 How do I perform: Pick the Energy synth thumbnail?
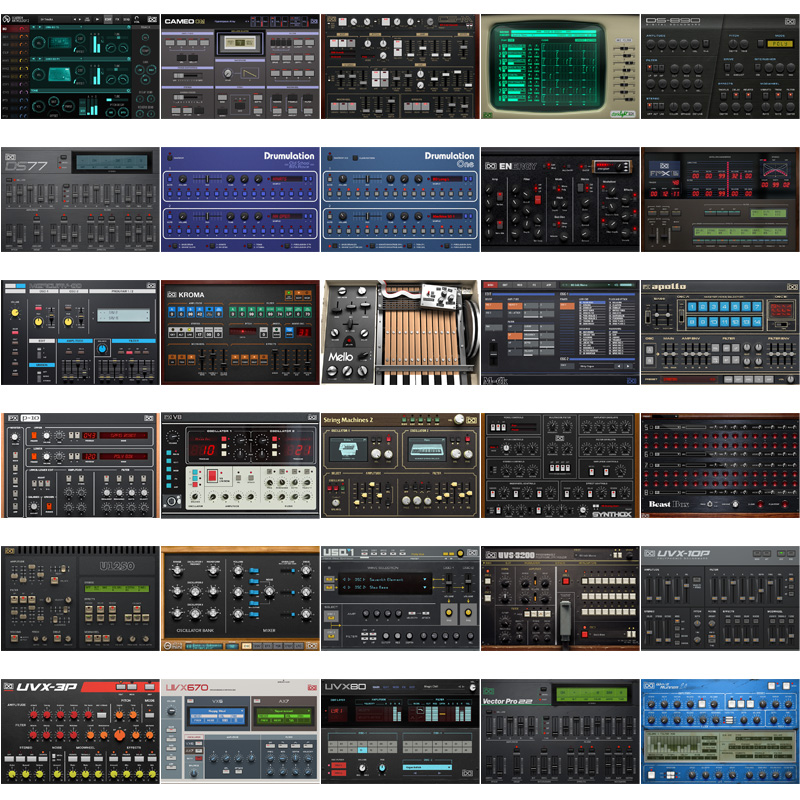click(x=560, y=199)
